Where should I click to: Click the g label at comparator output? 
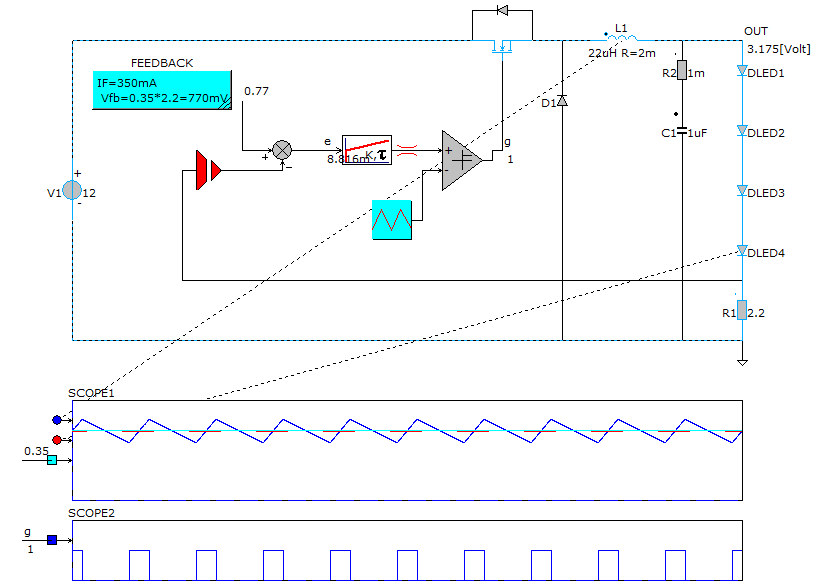507,142
